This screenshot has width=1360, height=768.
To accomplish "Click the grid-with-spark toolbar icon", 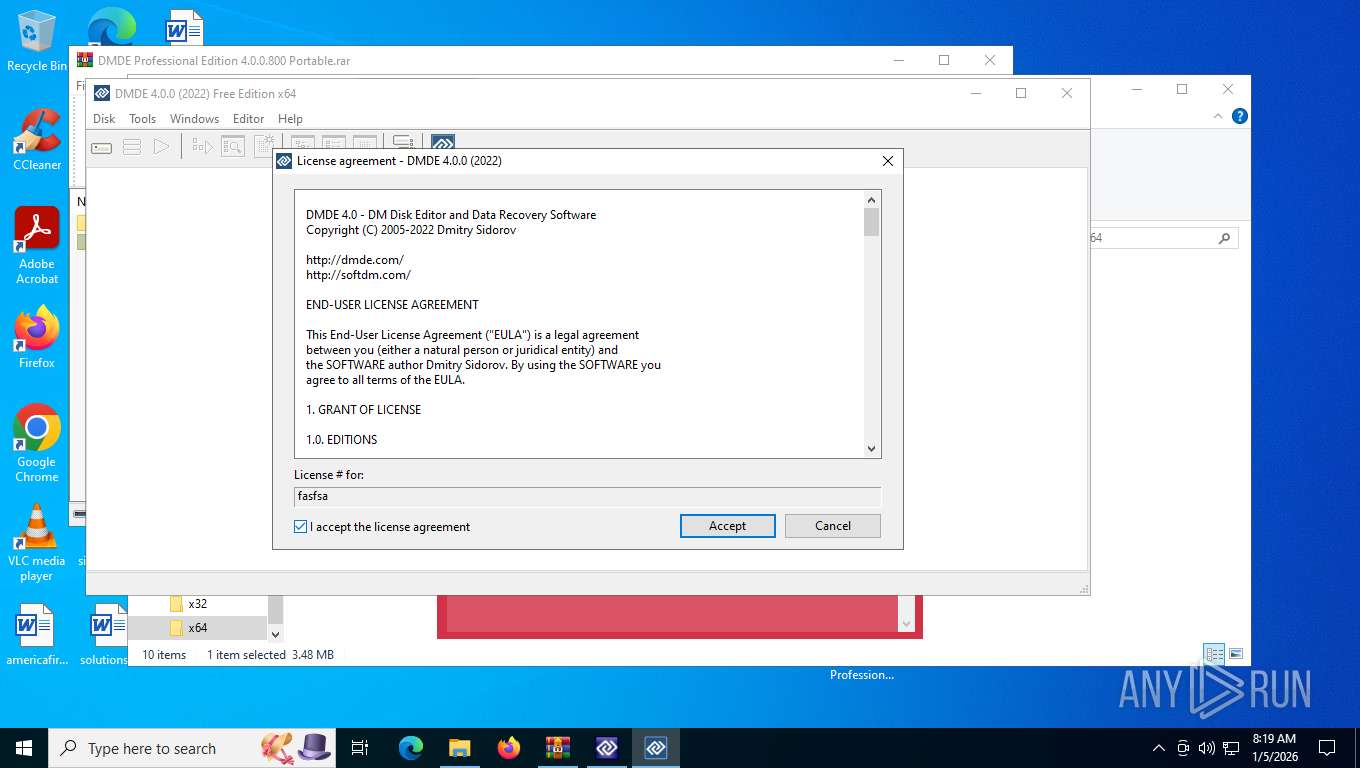I will (264, 147).
